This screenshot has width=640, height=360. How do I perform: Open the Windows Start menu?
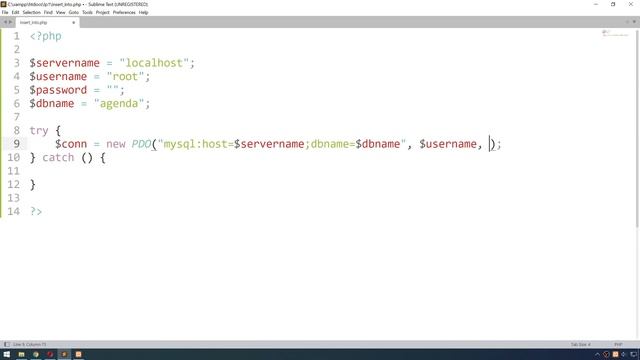[7, 354]
